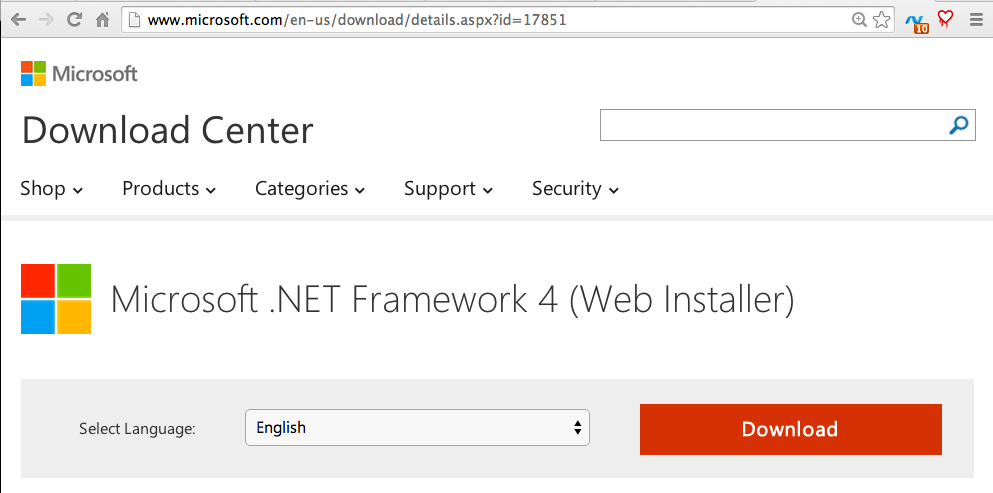This screenshot has width=993, height=493.
Task: Open the Security menu
Action: [x=575, y=189]
